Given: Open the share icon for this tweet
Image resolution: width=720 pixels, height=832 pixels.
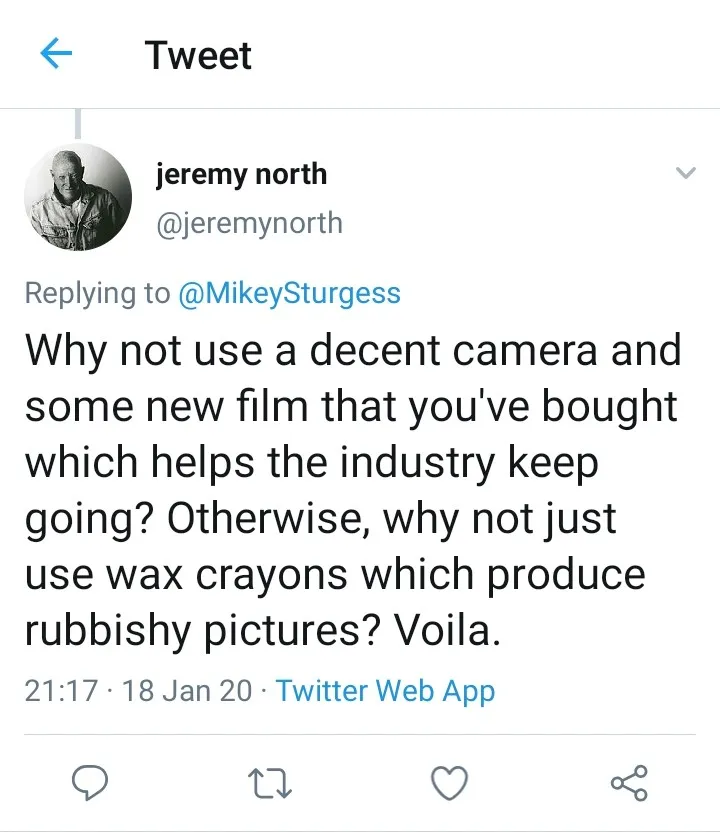Looking at the screenshot, I should (629, 783).
